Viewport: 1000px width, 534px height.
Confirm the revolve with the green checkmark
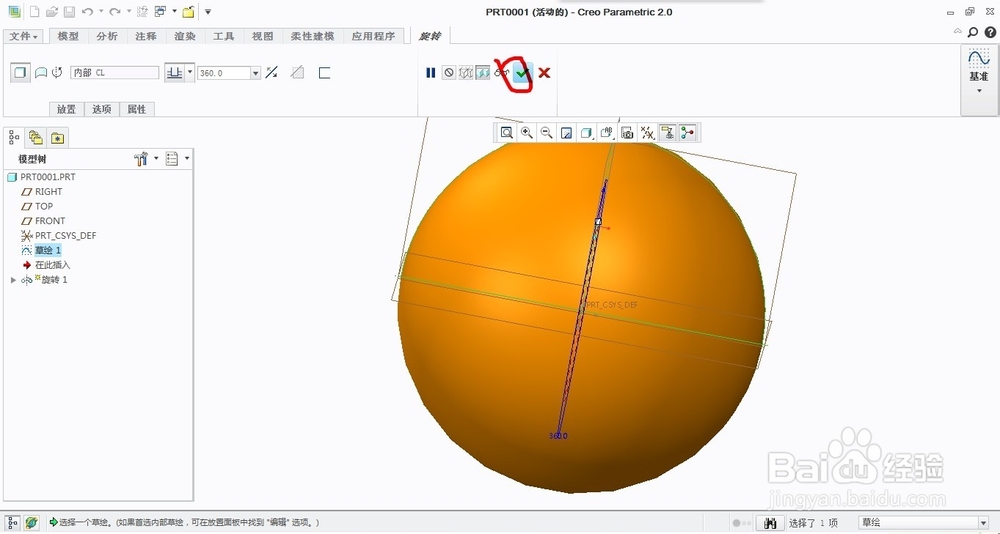coord(523,73)
